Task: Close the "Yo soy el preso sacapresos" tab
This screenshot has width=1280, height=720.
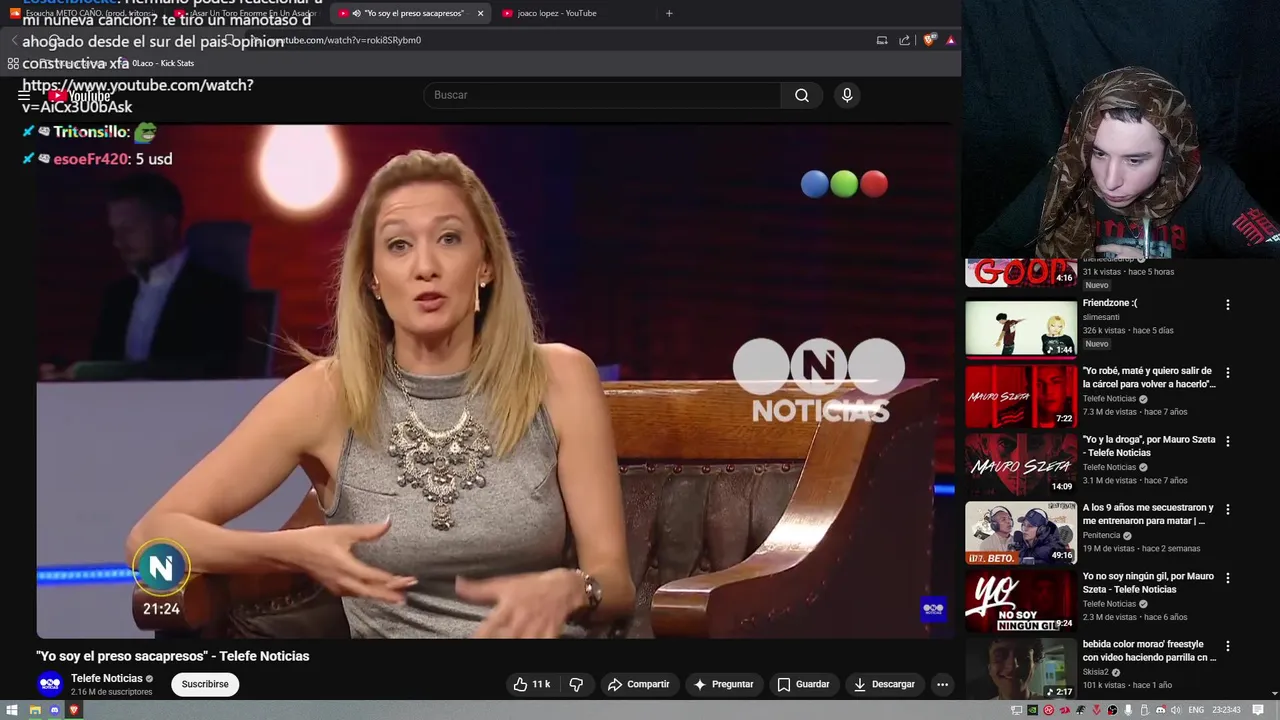Action: pos(480,13)
